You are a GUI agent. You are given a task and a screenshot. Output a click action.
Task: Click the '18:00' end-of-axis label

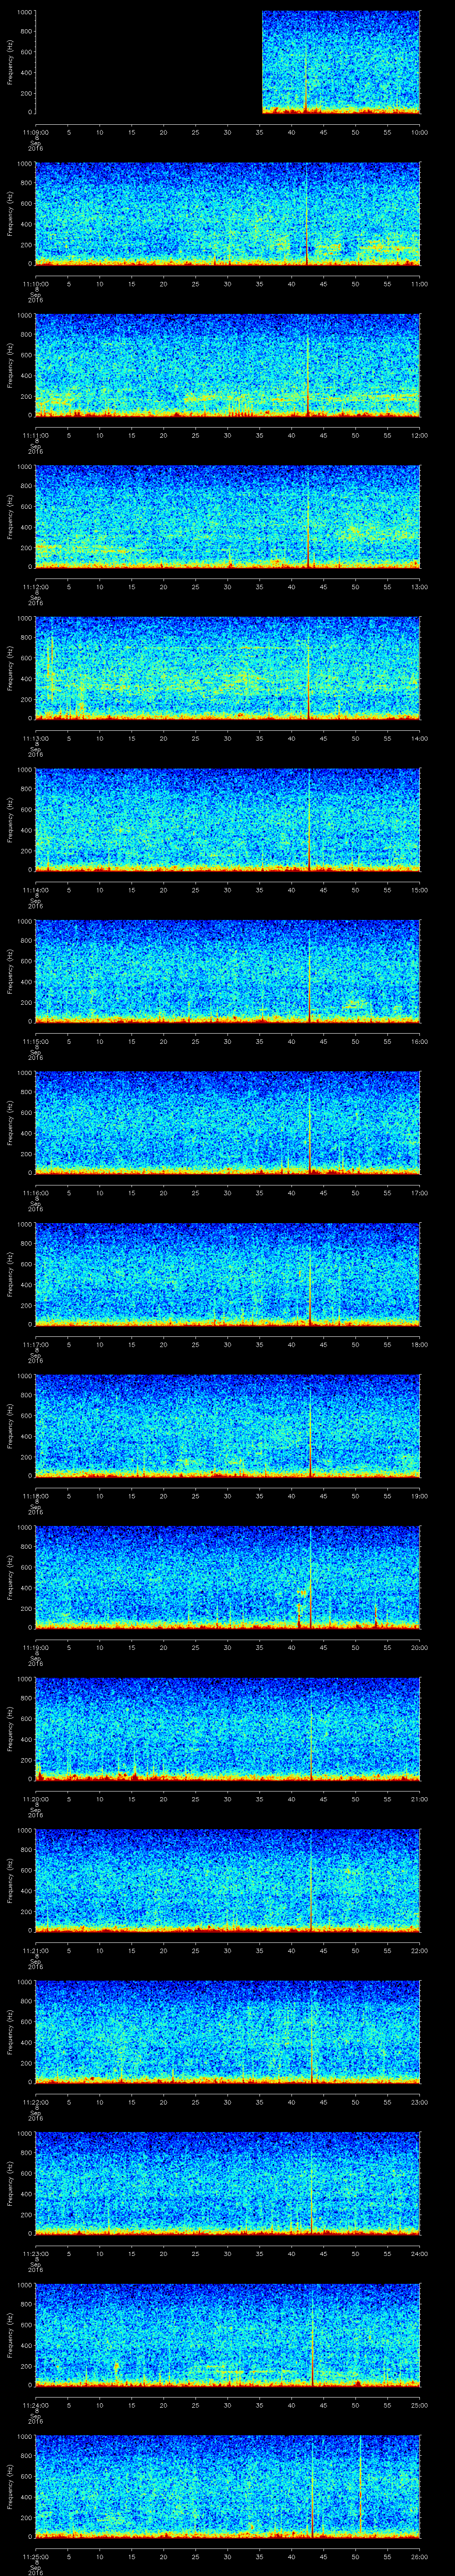pos(419,1344)
